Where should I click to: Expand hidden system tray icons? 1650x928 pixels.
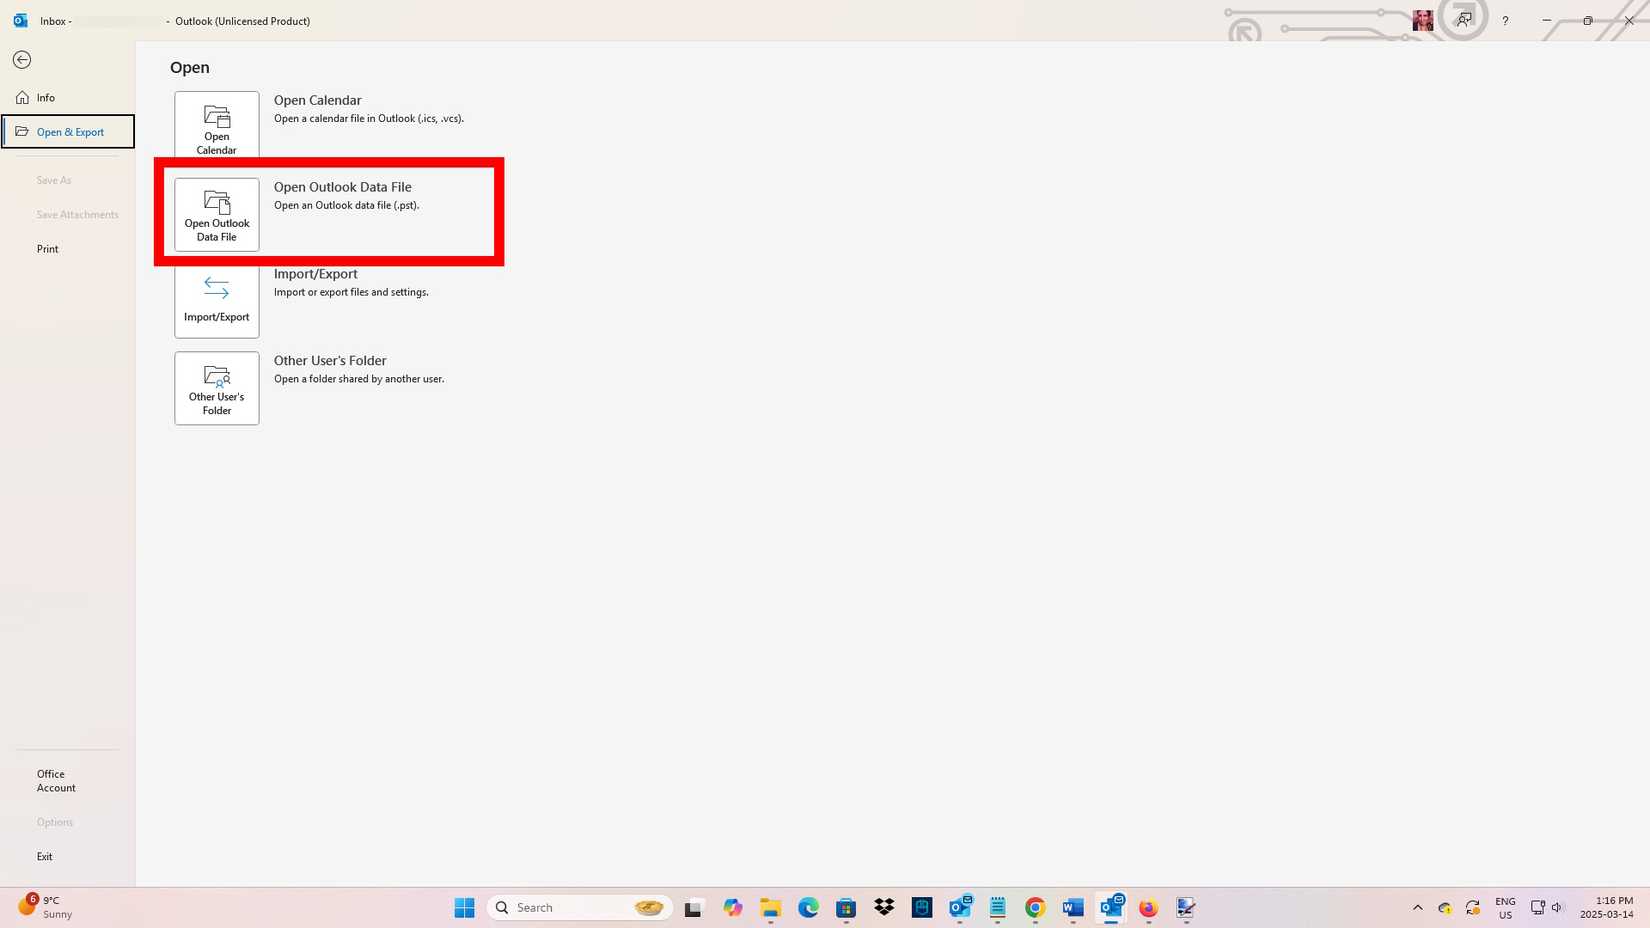click(1418, 907)
